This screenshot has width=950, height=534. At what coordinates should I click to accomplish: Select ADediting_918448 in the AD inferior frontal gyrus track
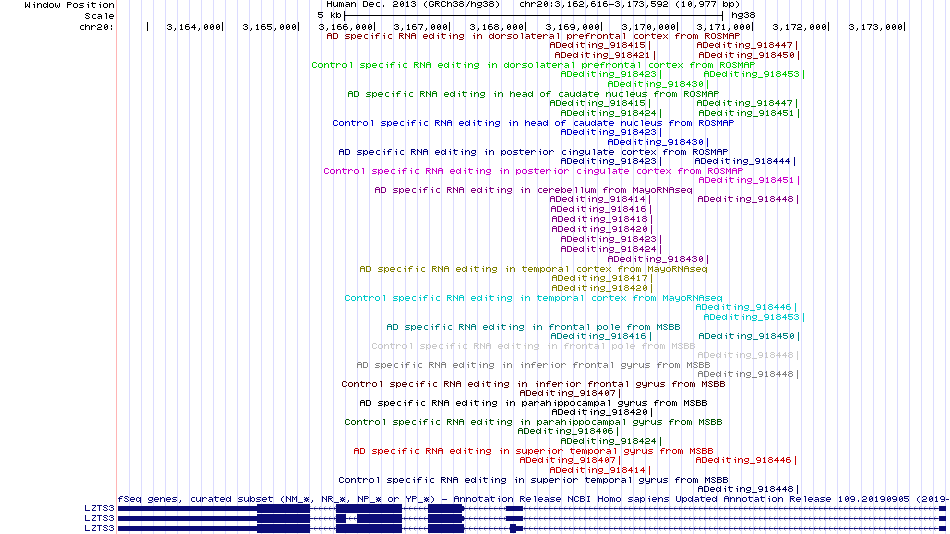[748, 374]
